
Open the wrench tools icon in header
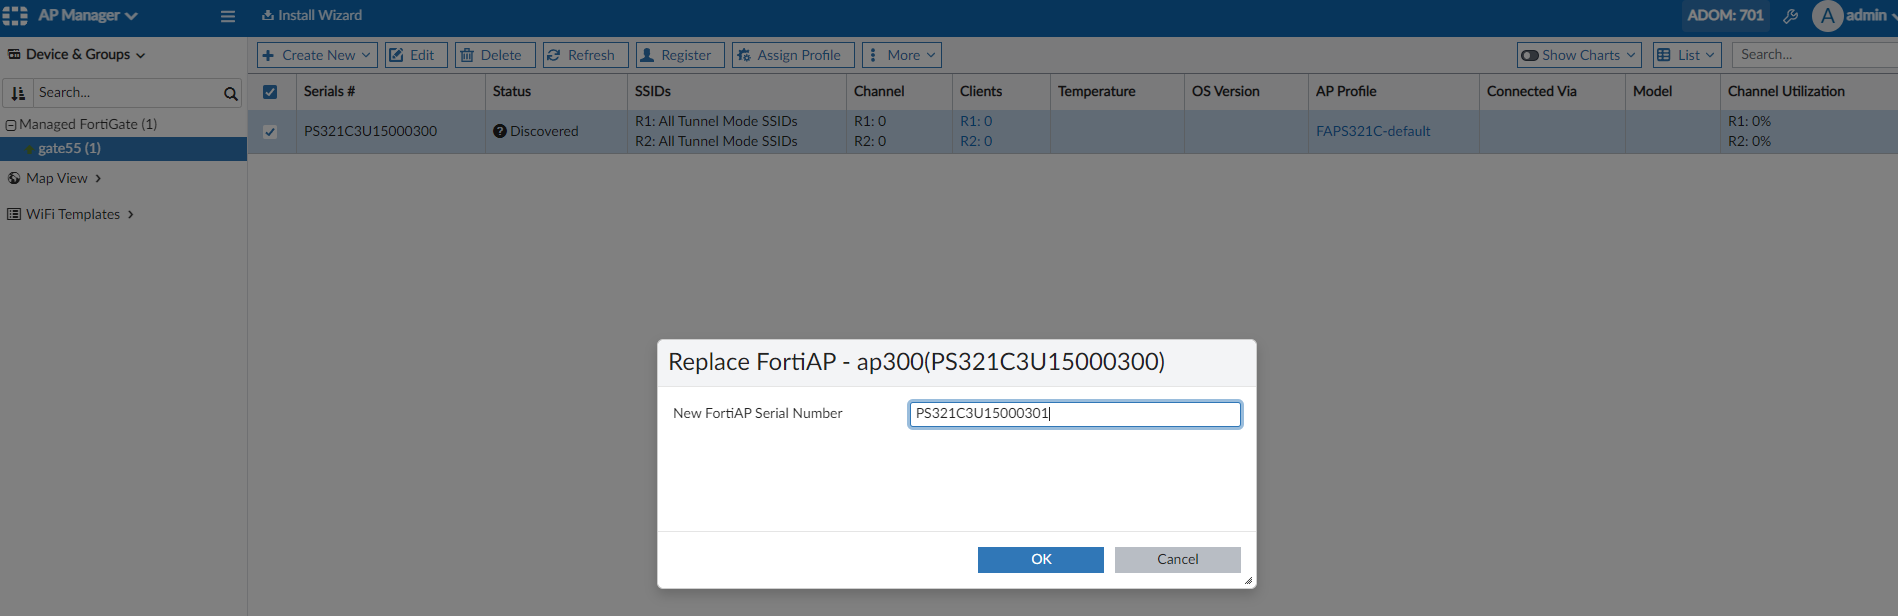(1790, 16)
